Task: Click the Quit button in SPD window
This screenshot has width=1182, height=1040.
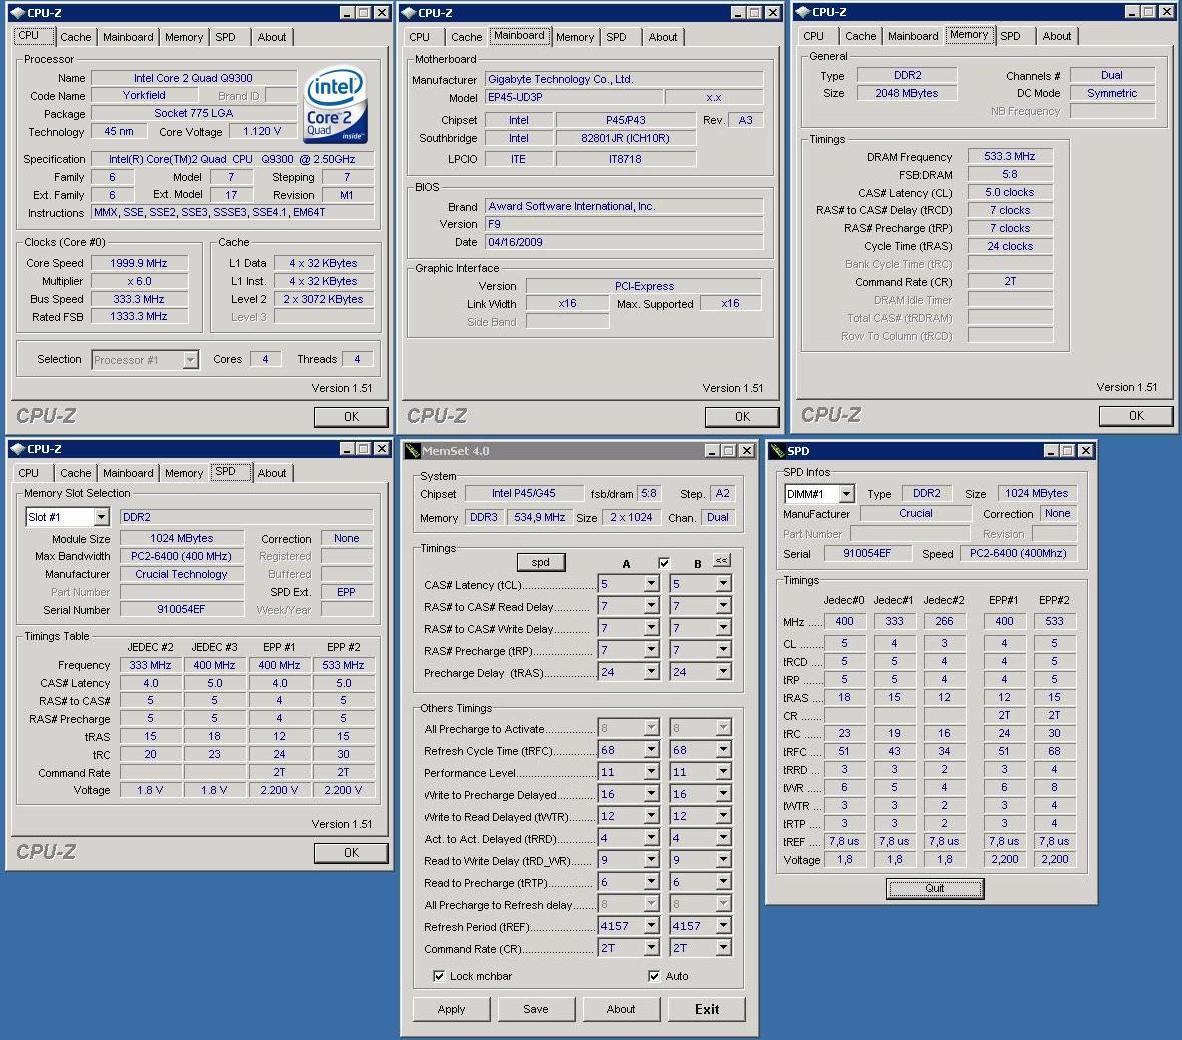Action: pos(935,889)
